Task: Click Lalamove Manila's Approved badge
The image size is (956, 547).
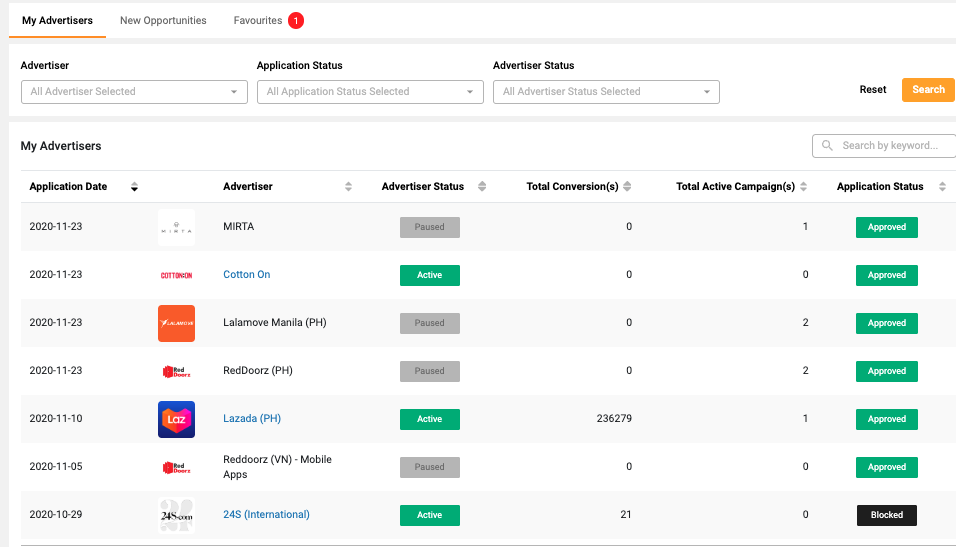Action: (886, 323)
